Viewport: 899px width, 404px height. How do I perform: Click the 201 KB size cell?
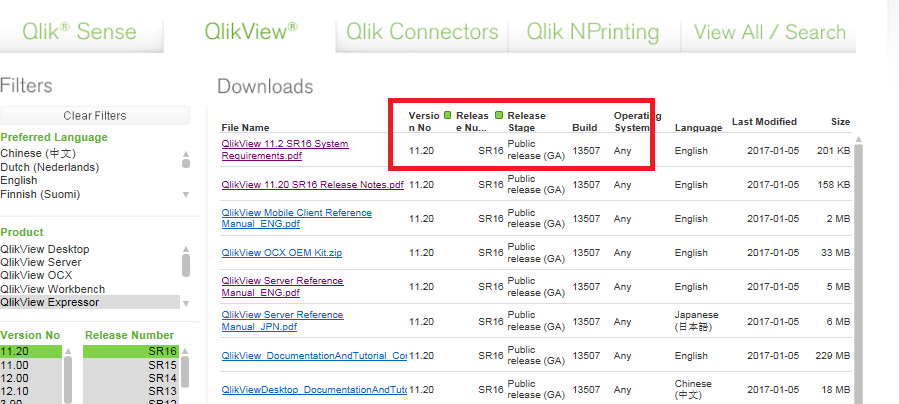(x=833, y=151)
